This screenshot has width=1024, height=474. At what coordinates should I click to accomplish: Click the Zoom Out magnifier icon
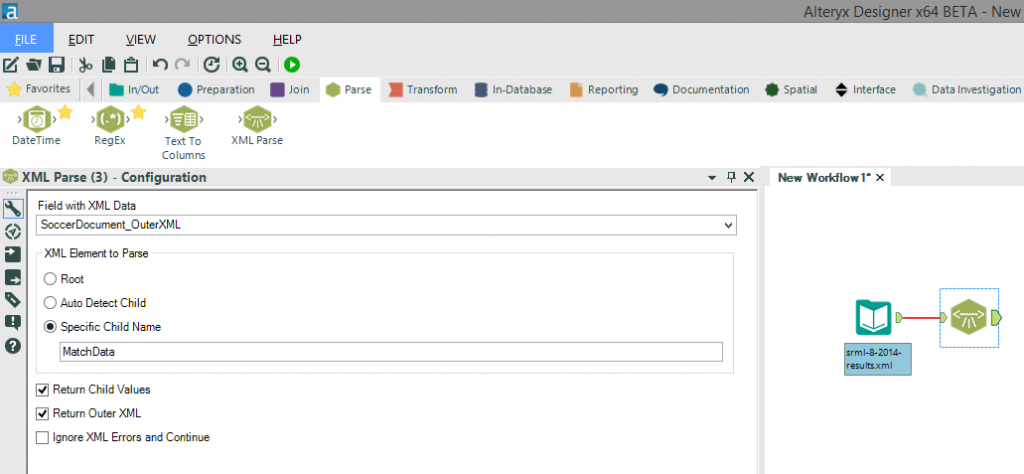point(263,65)
